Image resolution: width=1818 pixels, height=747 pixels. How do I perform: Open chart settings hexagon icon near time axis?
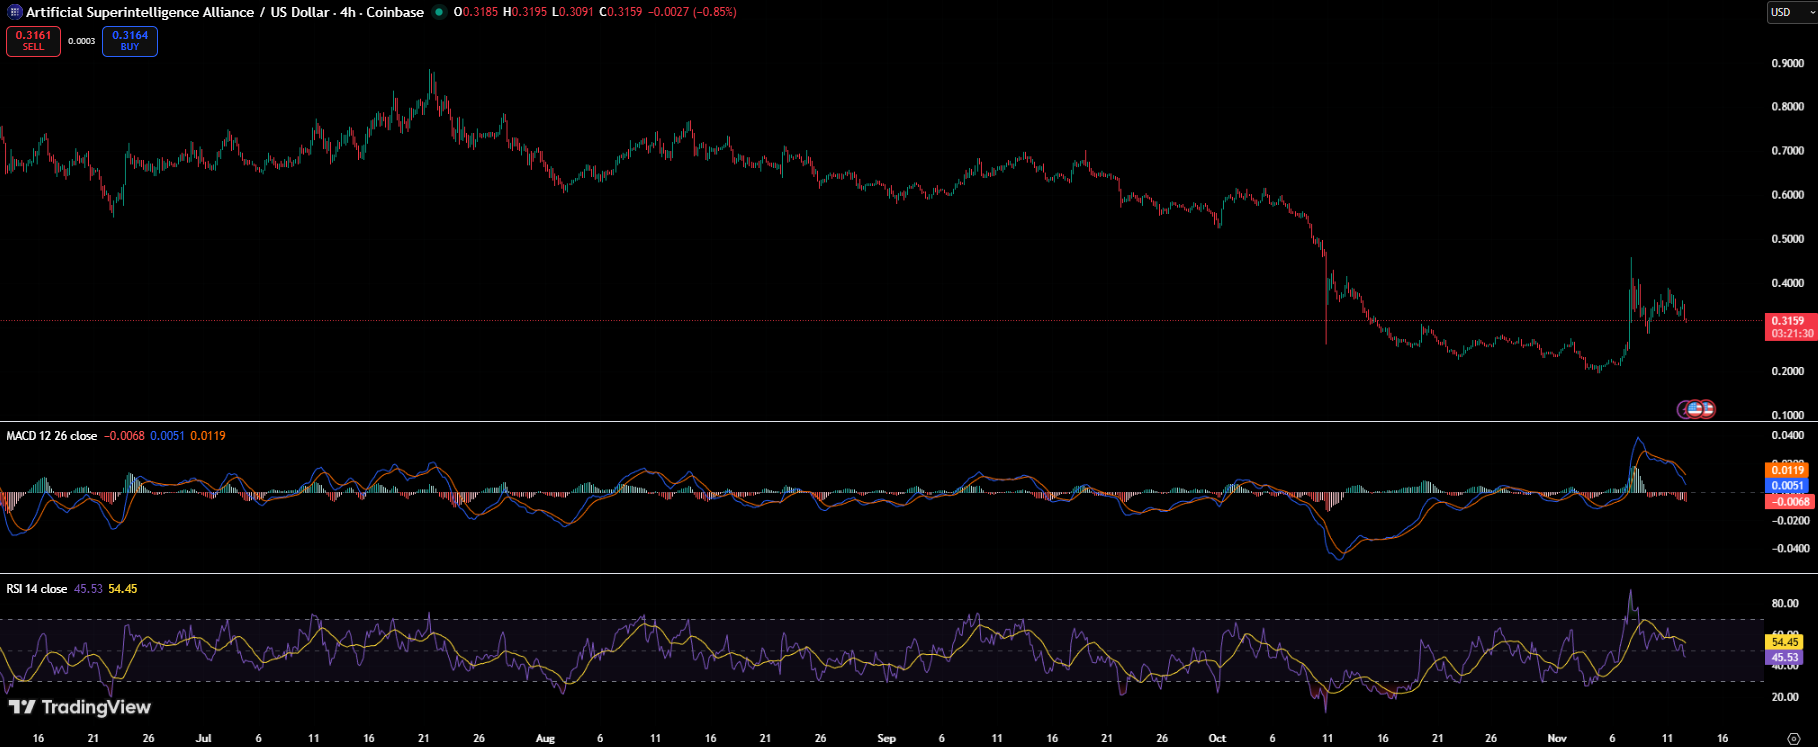click(1794, 739)
